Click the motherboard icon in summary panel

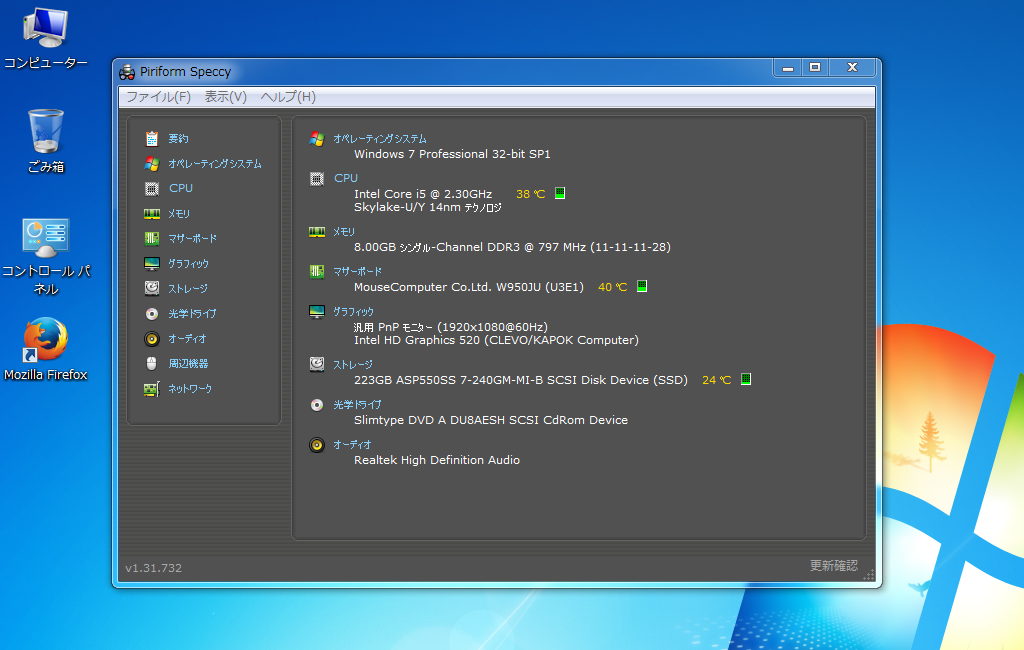pyautogui.click(x=317, y=272)
